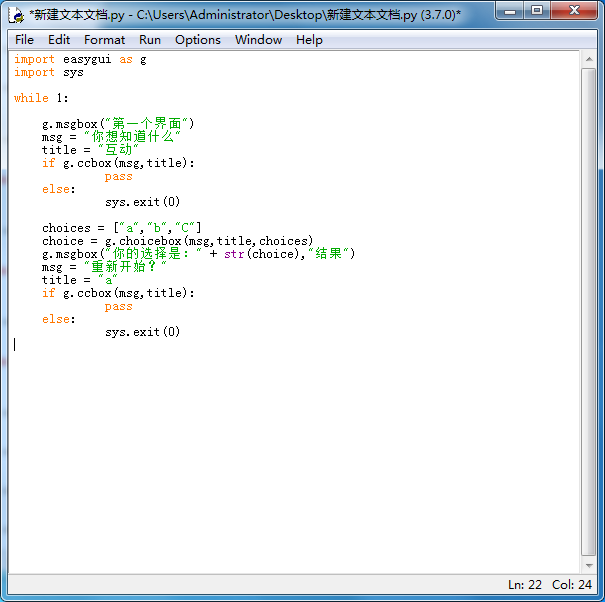Viewport: 605px width, 602px height.
Task: Click the scrollbar down arrow
Action: click(589, 566)
